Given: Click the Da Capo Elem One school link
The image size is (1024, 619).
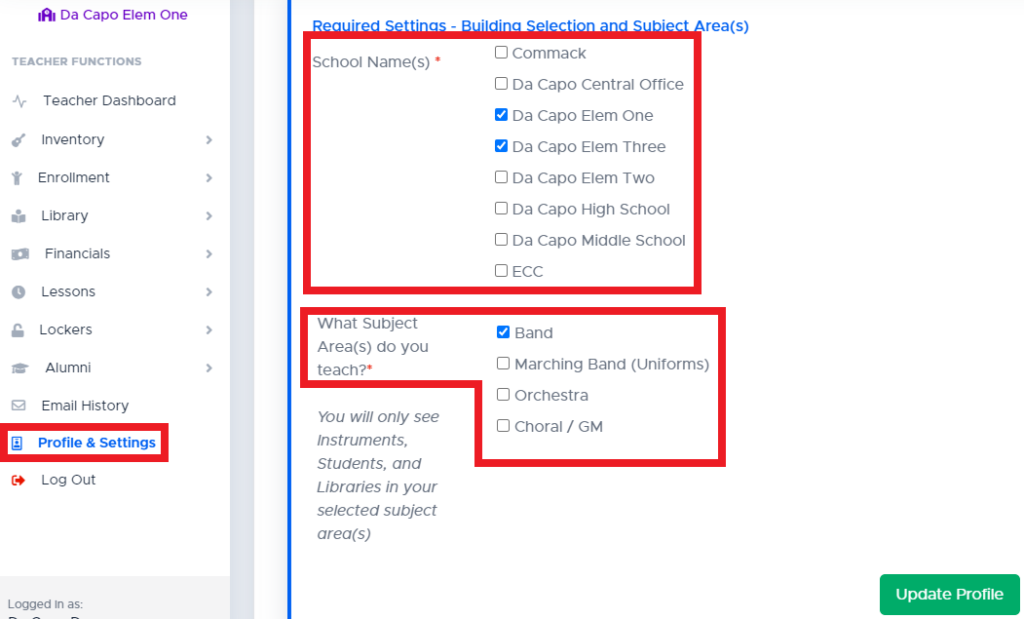Looking at the screenshot, I should point(123,16).
